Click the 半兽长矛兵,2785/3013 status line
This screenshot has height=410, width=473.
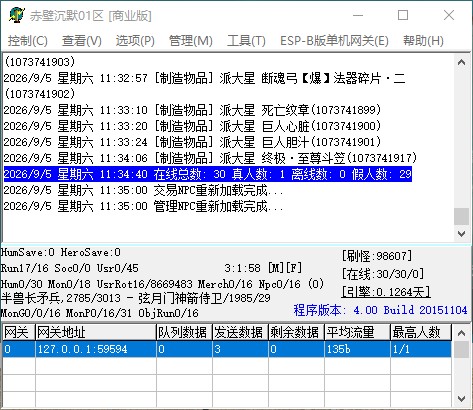point(135,298)
